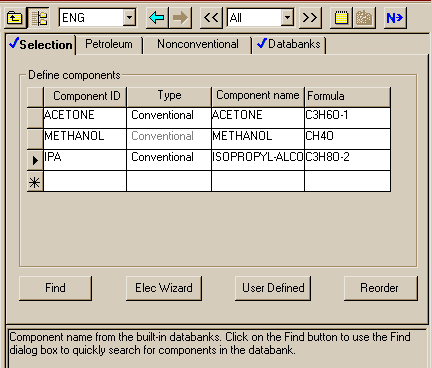Toggle the data browser tree view icon

click(x=39, y=18)
